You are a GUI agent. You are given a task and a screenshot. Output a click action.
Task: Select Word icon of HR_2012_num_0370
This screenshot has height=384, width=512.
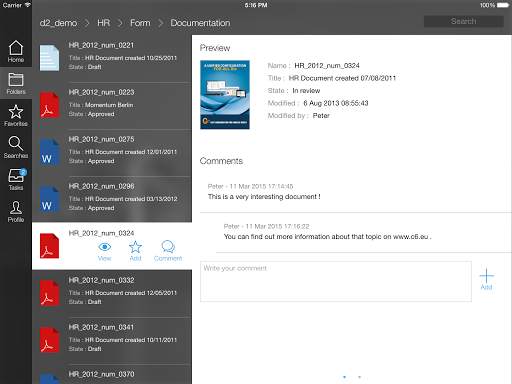[x=49, y=379]
